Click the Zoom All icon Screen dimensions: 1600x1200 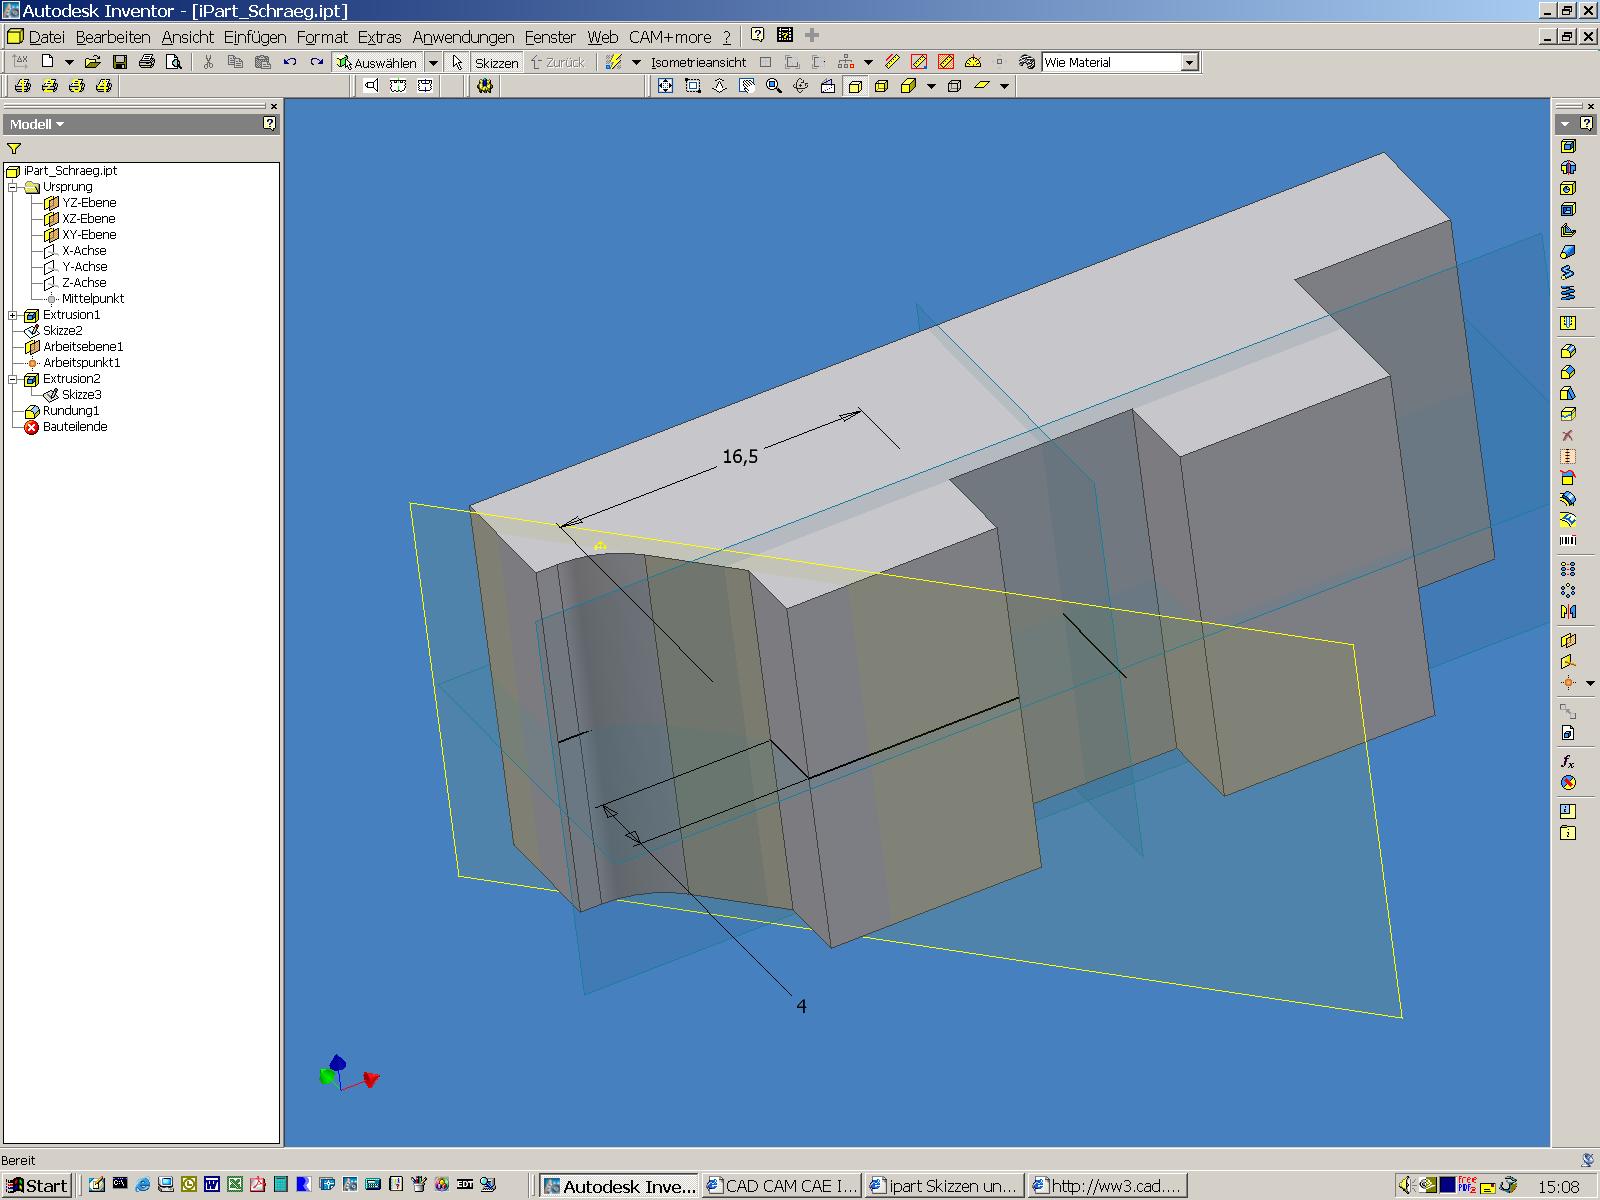click(665, 87)
